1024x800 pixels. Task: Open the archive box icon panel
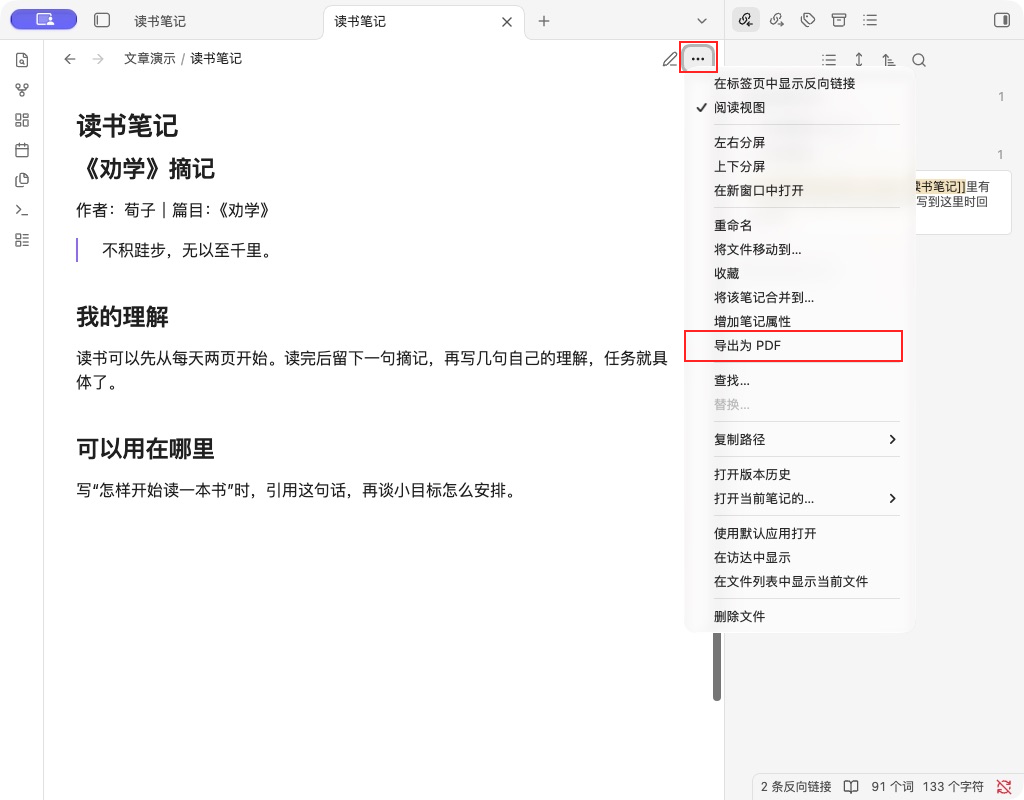pyautogui.click(x=839, y=20)
